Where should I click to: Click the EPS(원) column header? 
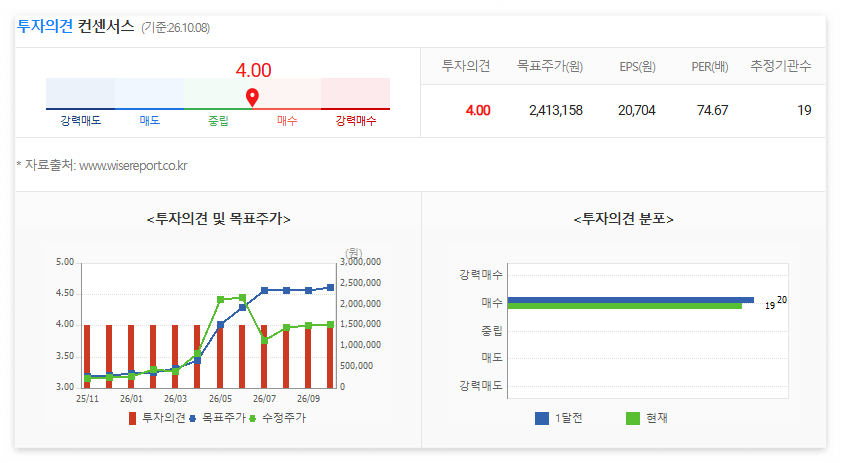tap(637, 67)
